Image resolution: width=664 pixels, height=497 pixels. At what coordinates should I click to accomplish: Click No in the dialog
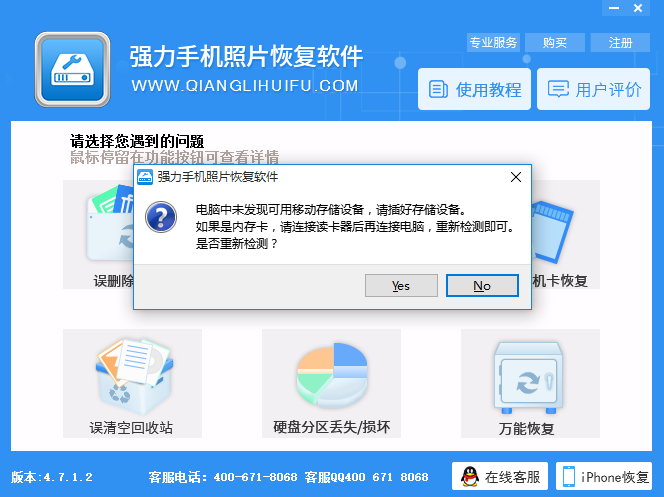point(482,286)
